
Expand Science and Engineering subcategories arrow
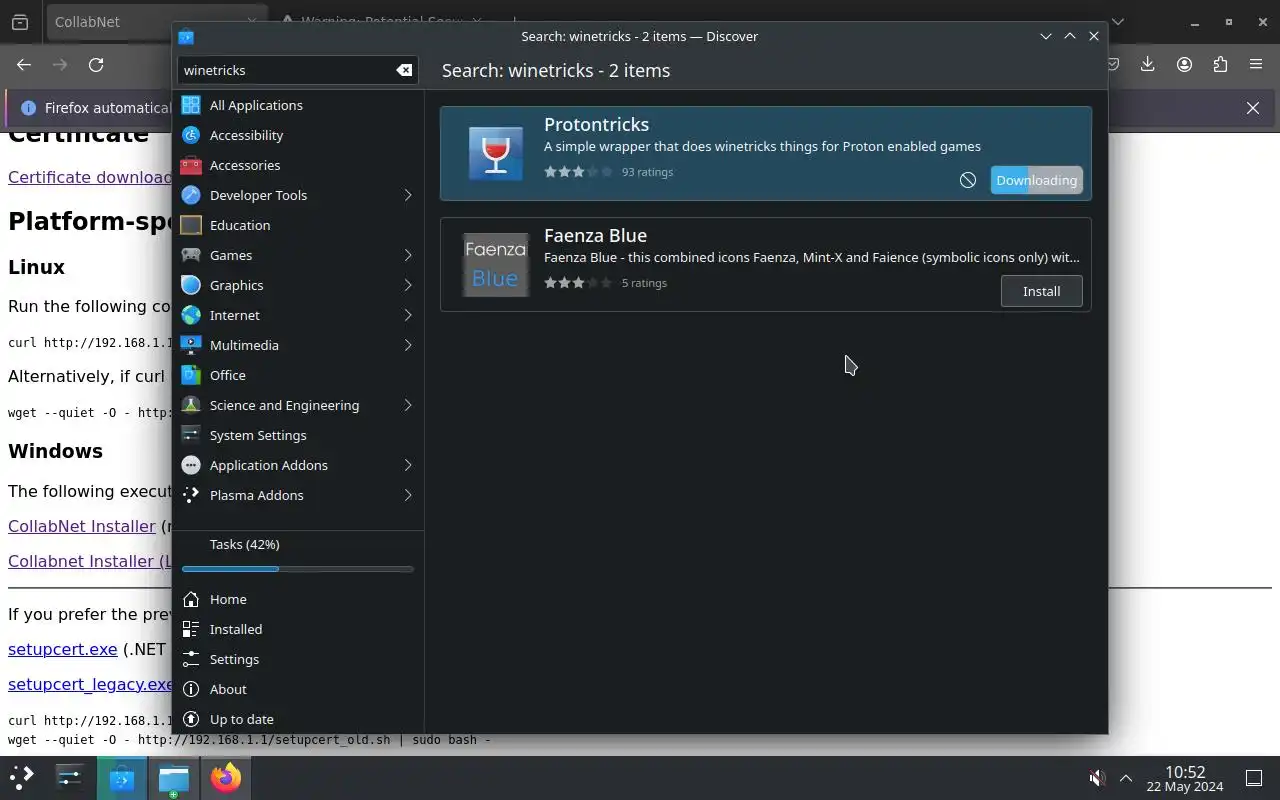(408, 405)
